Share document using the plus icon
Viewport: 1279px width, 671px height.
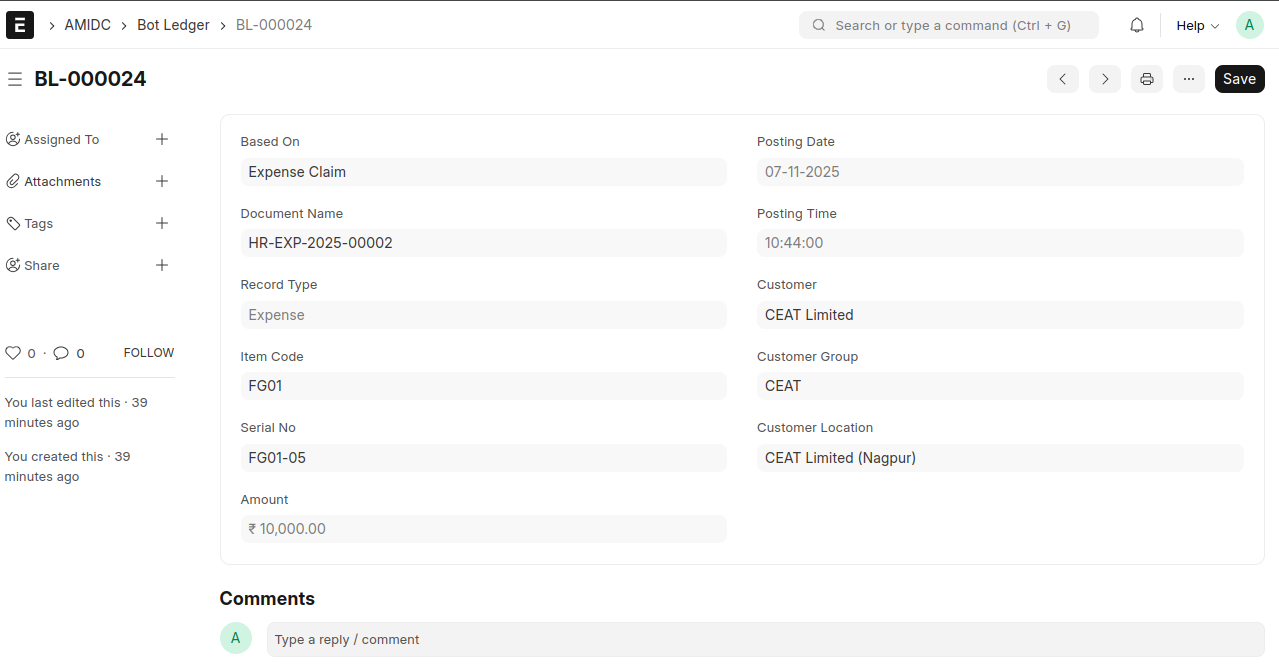tap(162, 265)
